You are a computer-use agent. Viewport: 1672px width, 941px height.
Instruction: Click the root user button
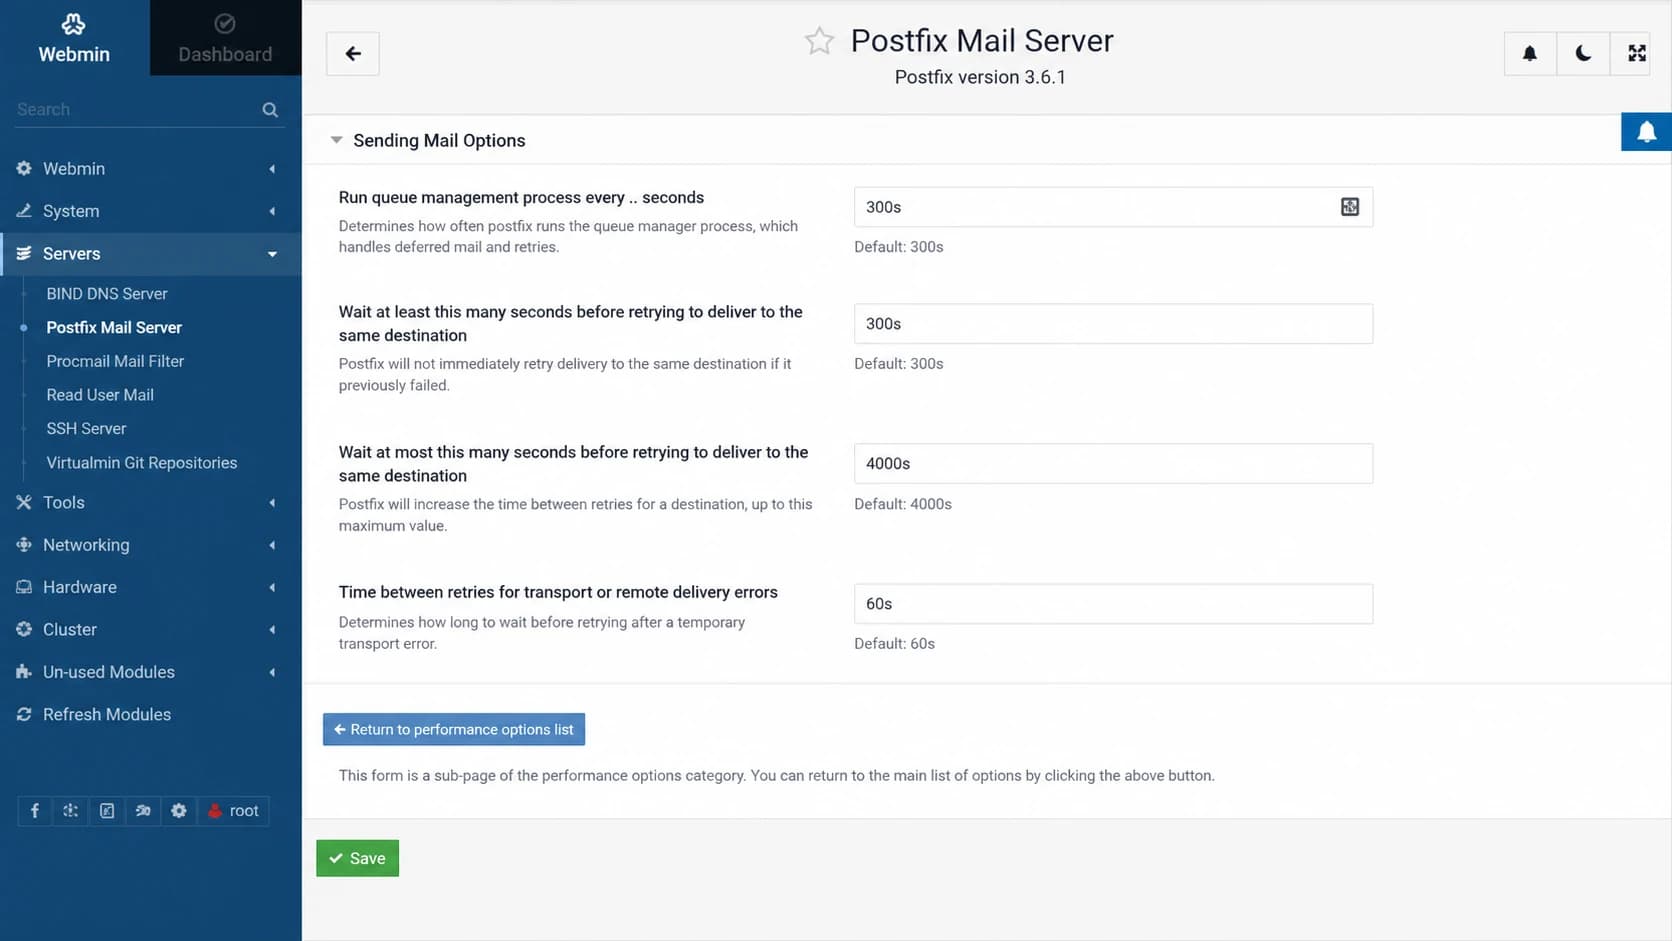pos(233,811)
